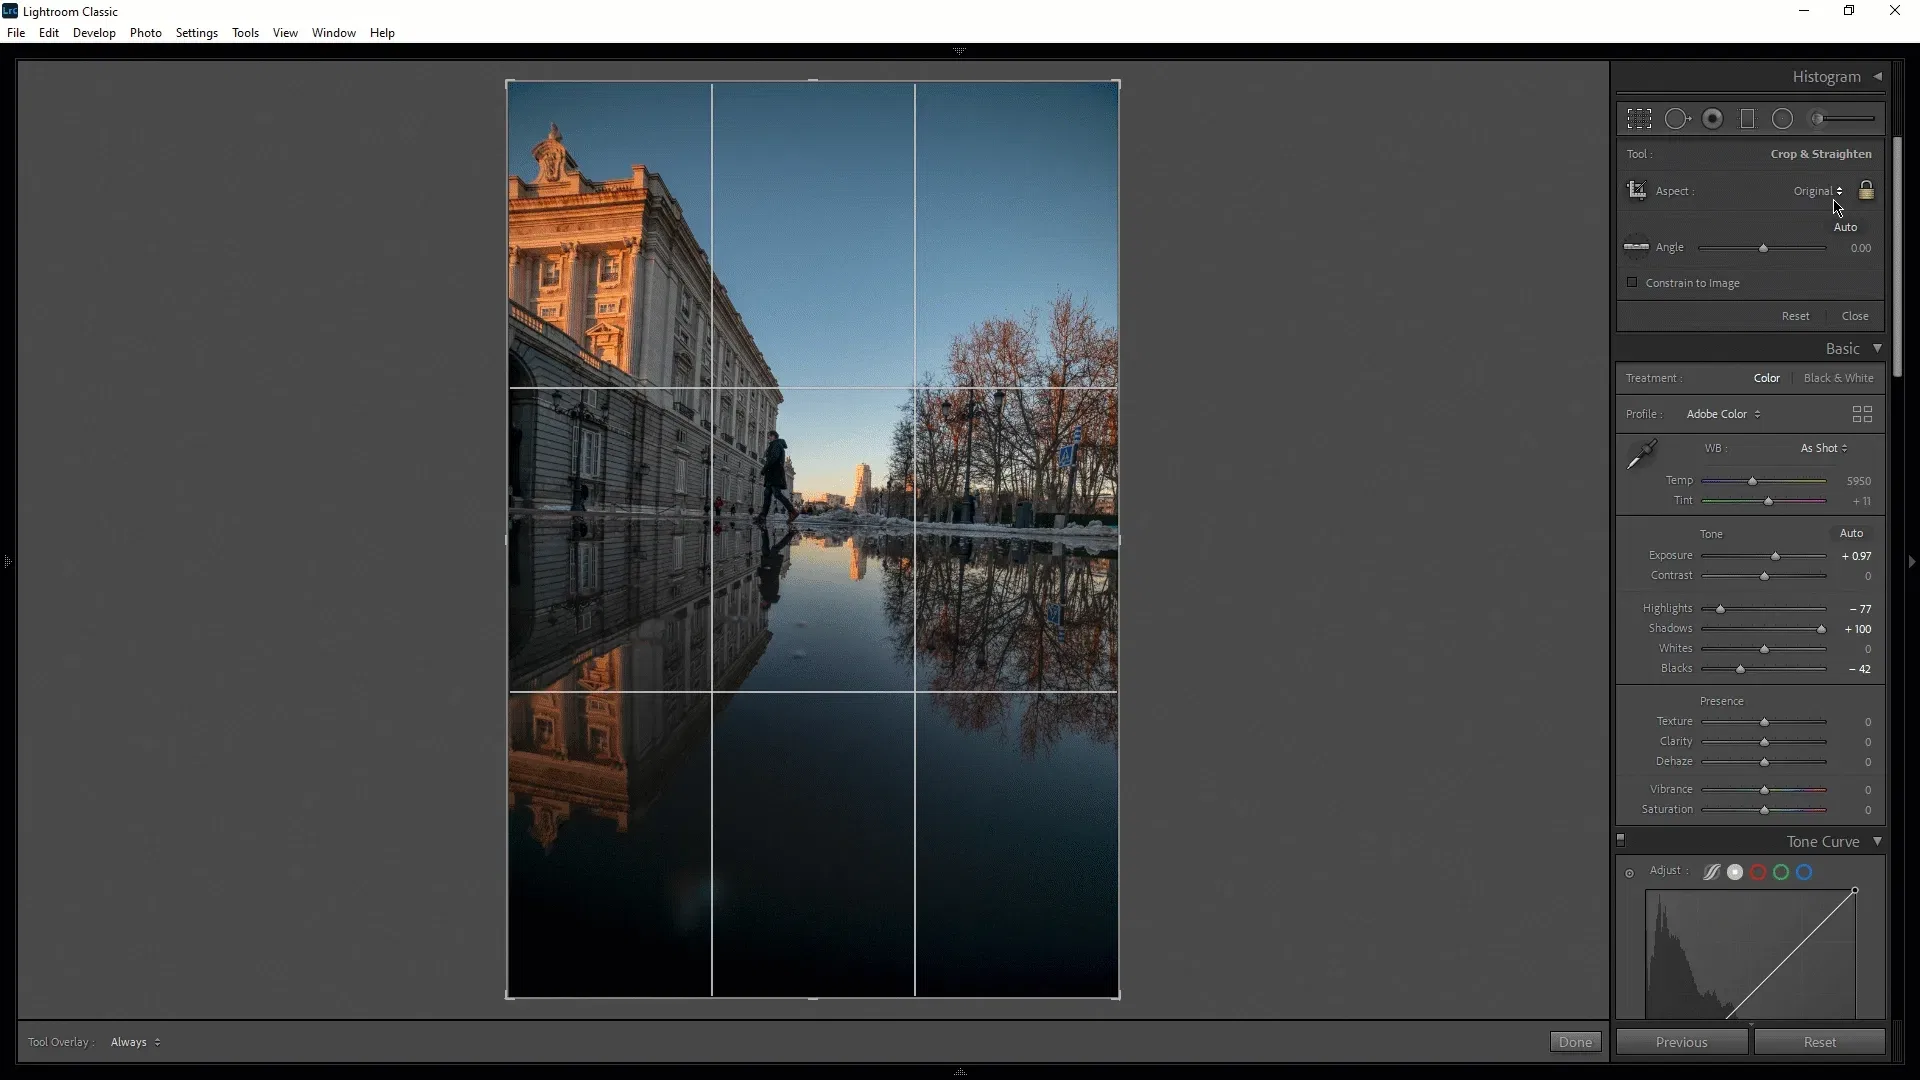Click the Settings menu item
The image size is (1920, 1080).
[195, 33]
